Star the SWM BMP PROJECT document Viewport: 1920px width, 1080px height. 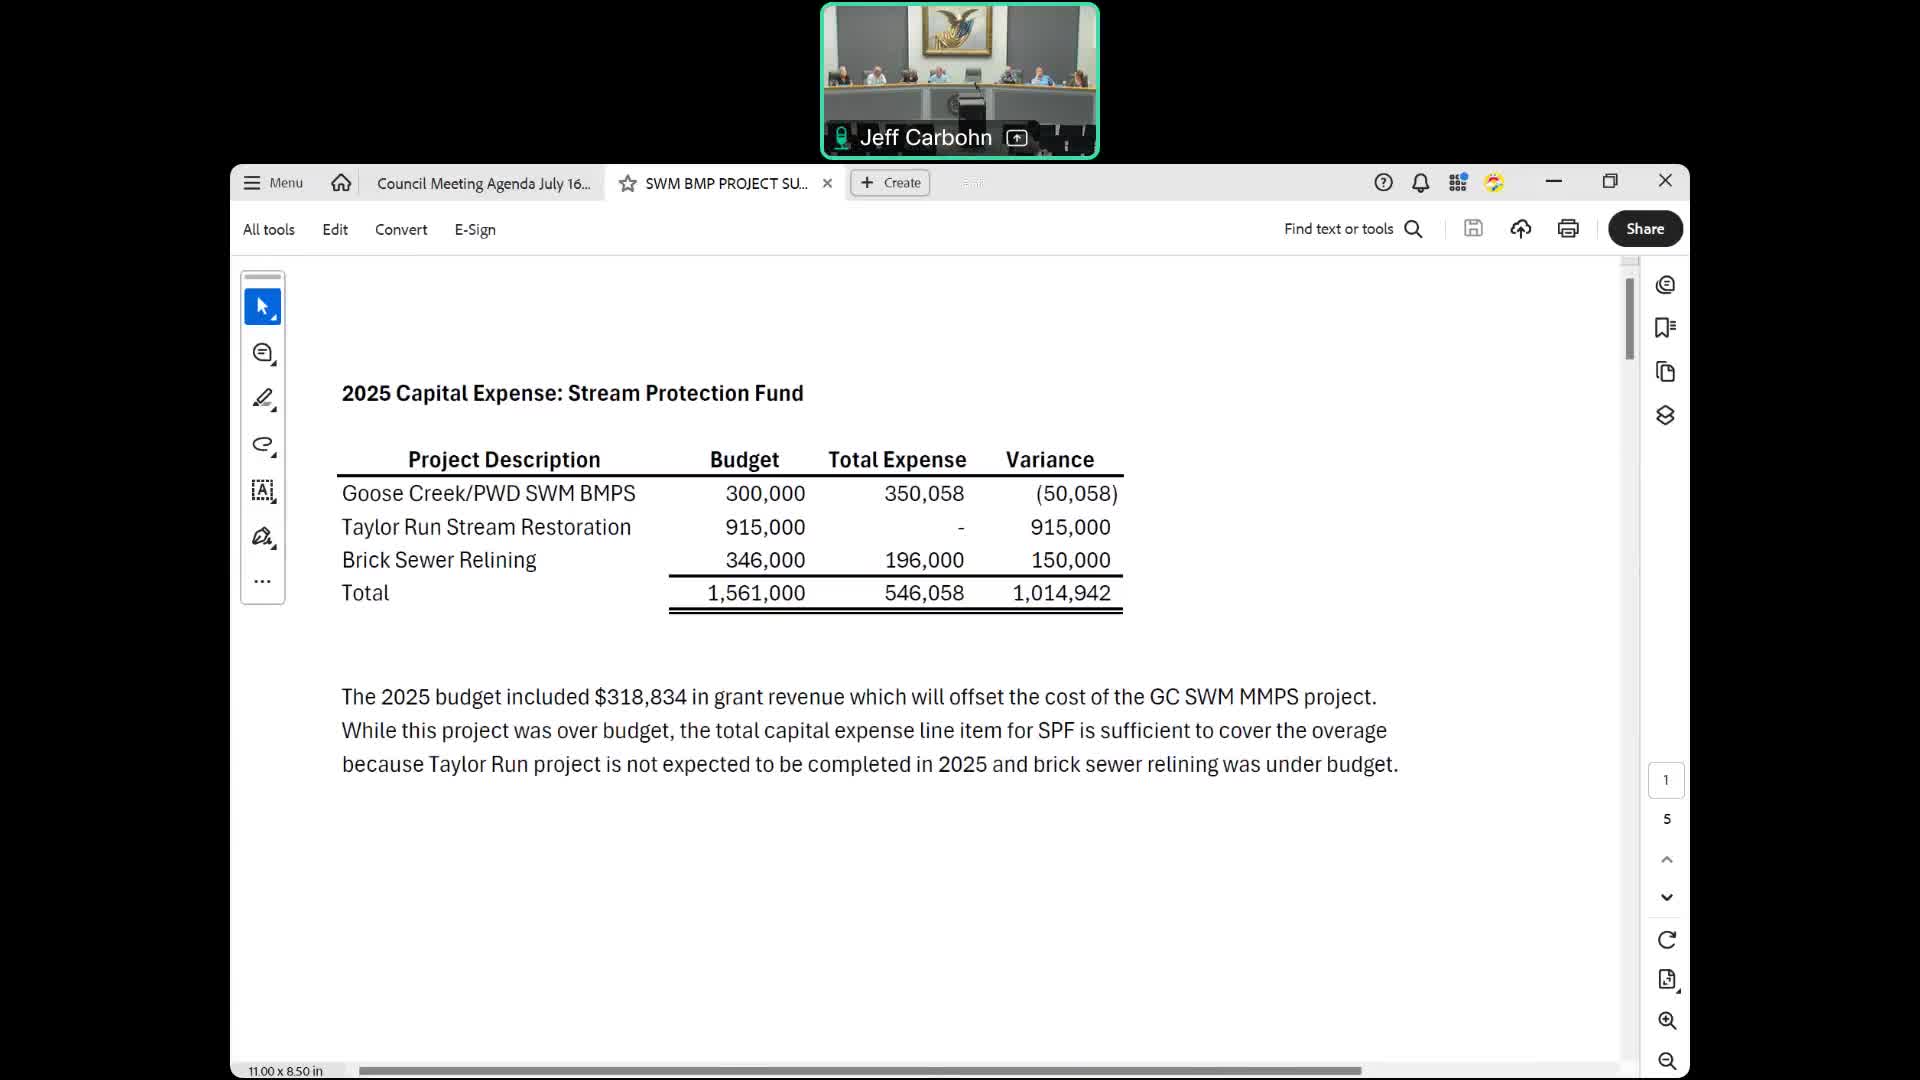click(x=627, y=183)
